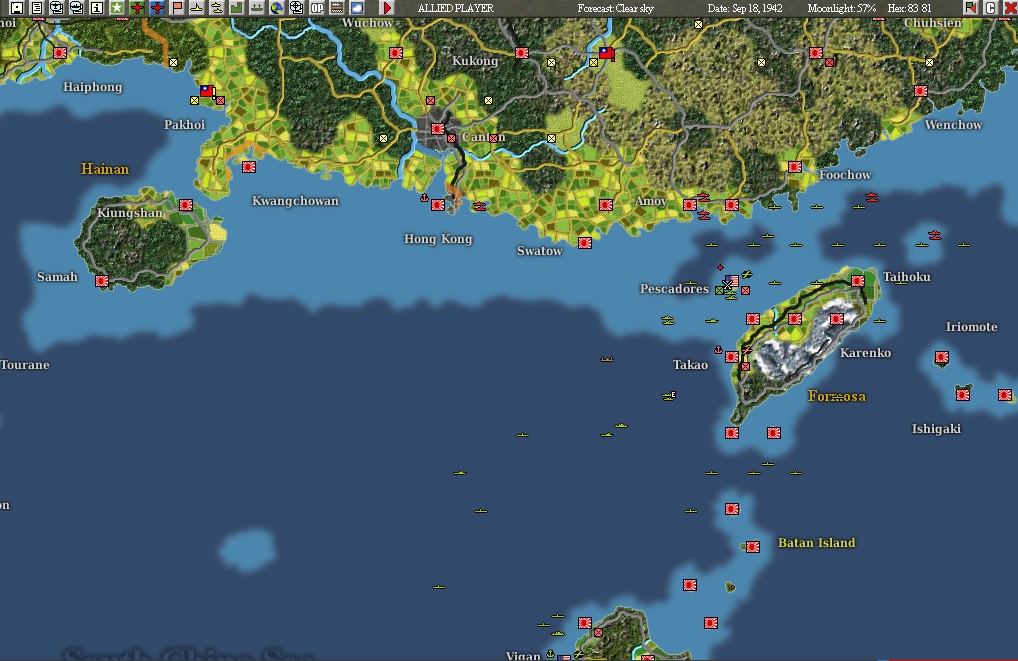Click the 'Amoy' map label
This screenshot has width=1018, height=661.
pos(651,201)
